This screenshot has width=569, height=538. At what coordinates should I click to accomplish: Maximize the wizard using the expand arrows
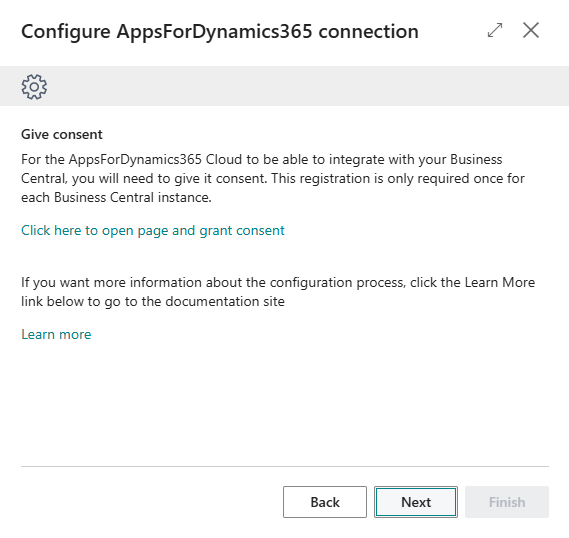[x=495, y=30]
